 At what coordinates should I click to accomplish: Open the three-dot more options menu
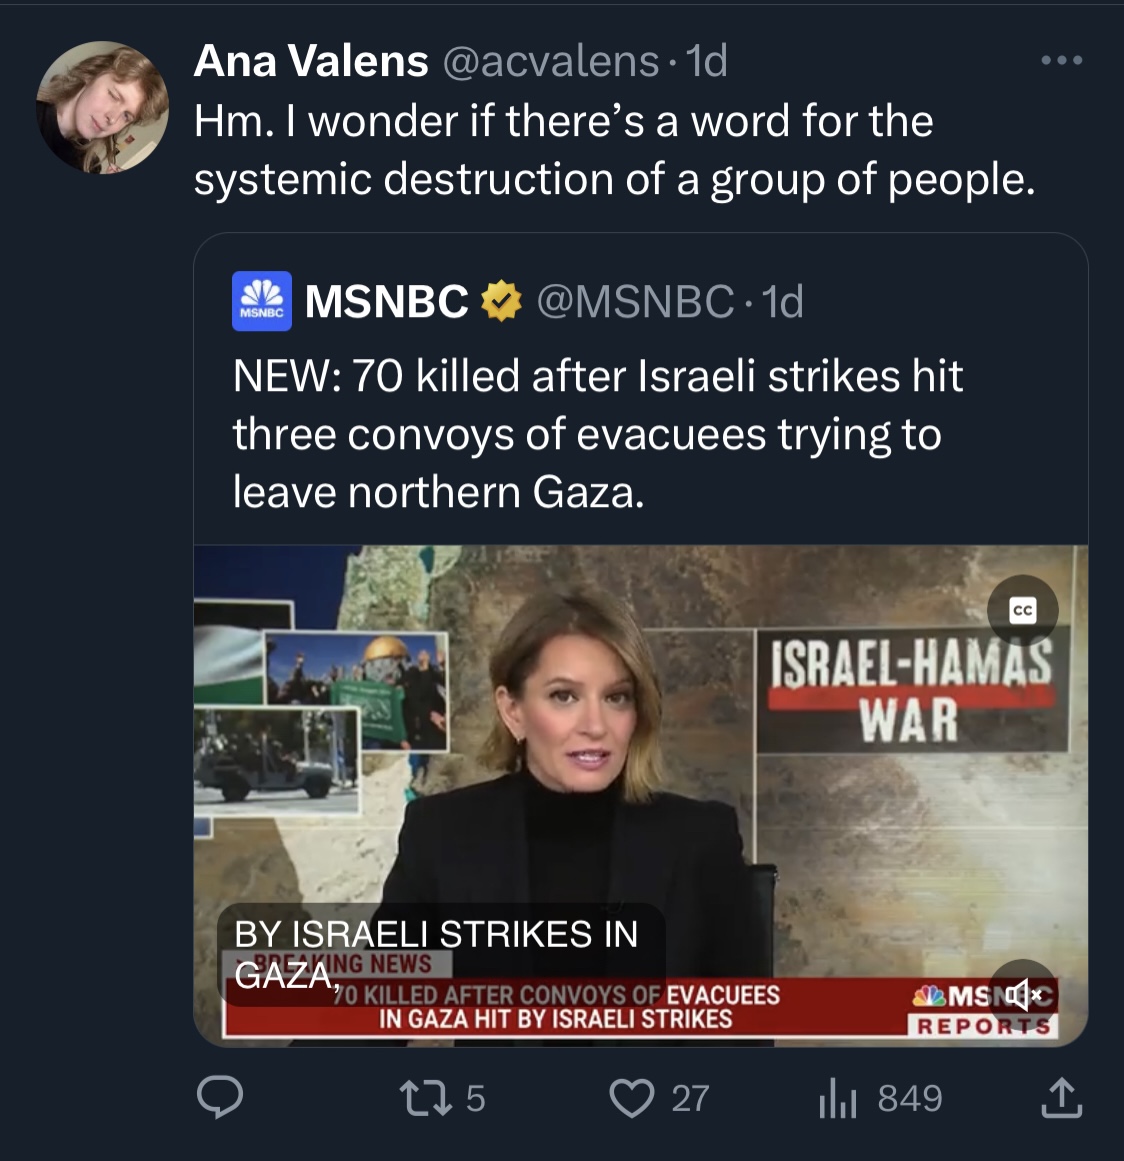pyautogui.click(x=1061, y=61)
